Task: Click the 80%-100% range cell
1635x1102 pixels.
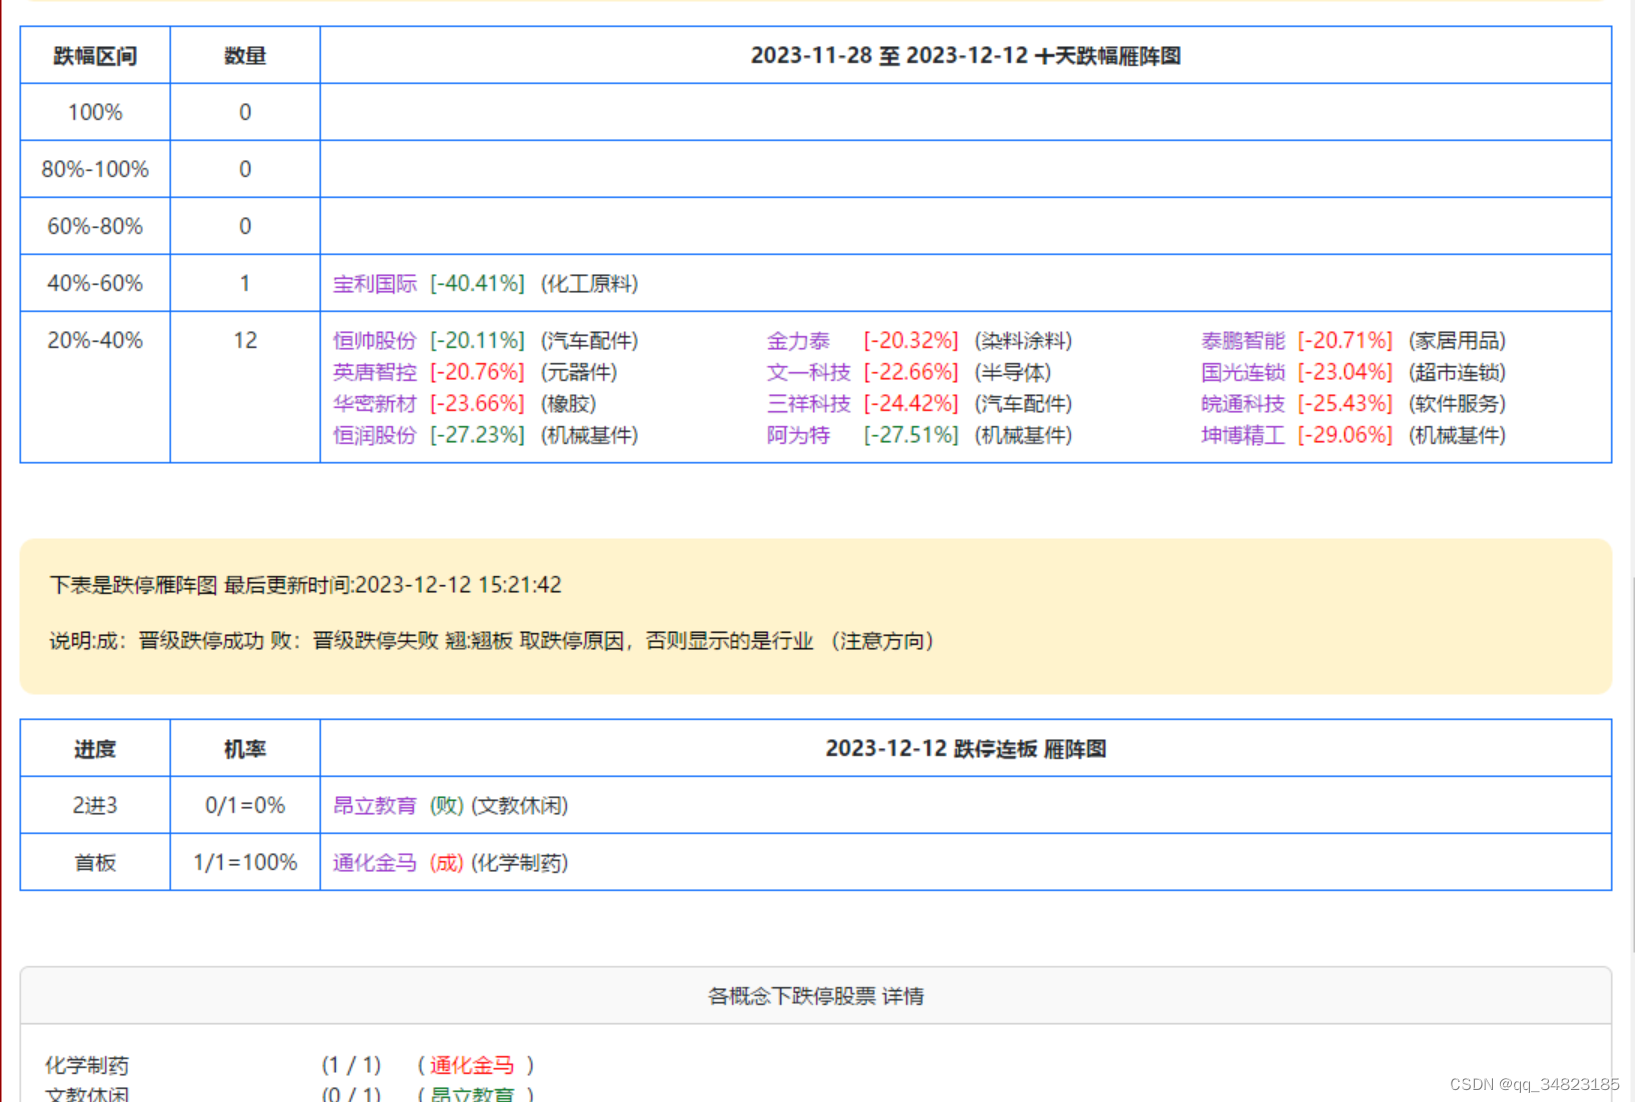Action: tap(95, 169)
